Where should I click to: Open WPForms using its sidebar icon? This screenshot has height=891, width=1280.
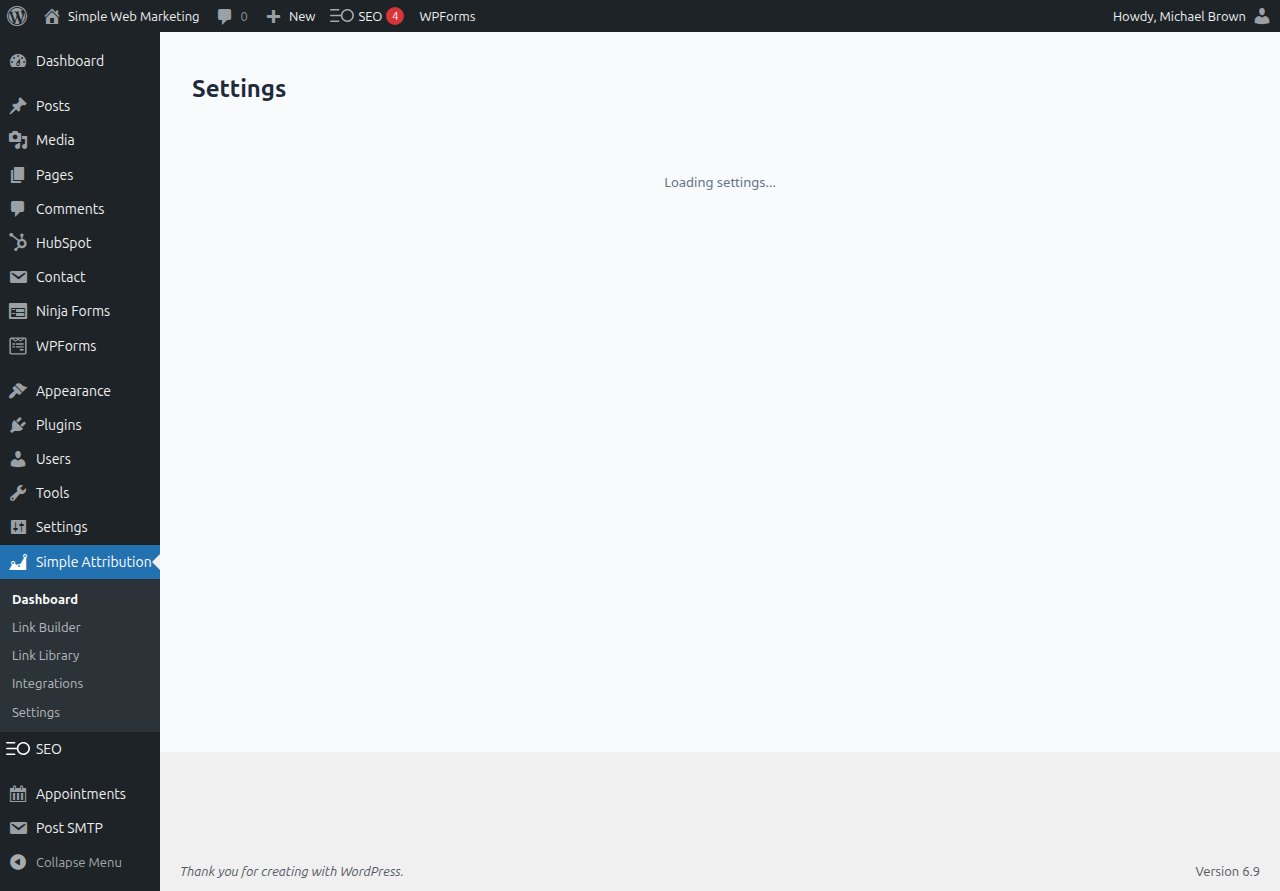(18, 345)
